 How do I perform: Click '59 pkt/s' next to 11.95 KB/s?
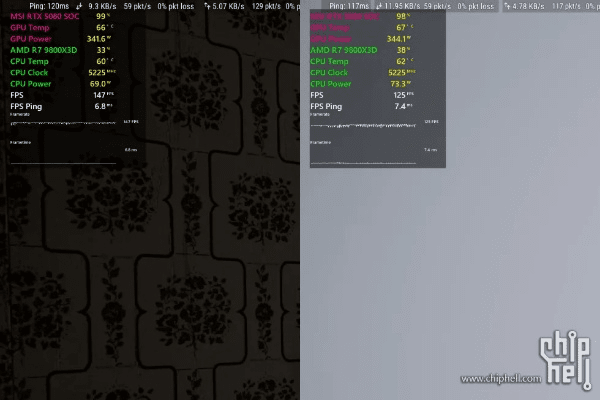[x=437, y=6]
